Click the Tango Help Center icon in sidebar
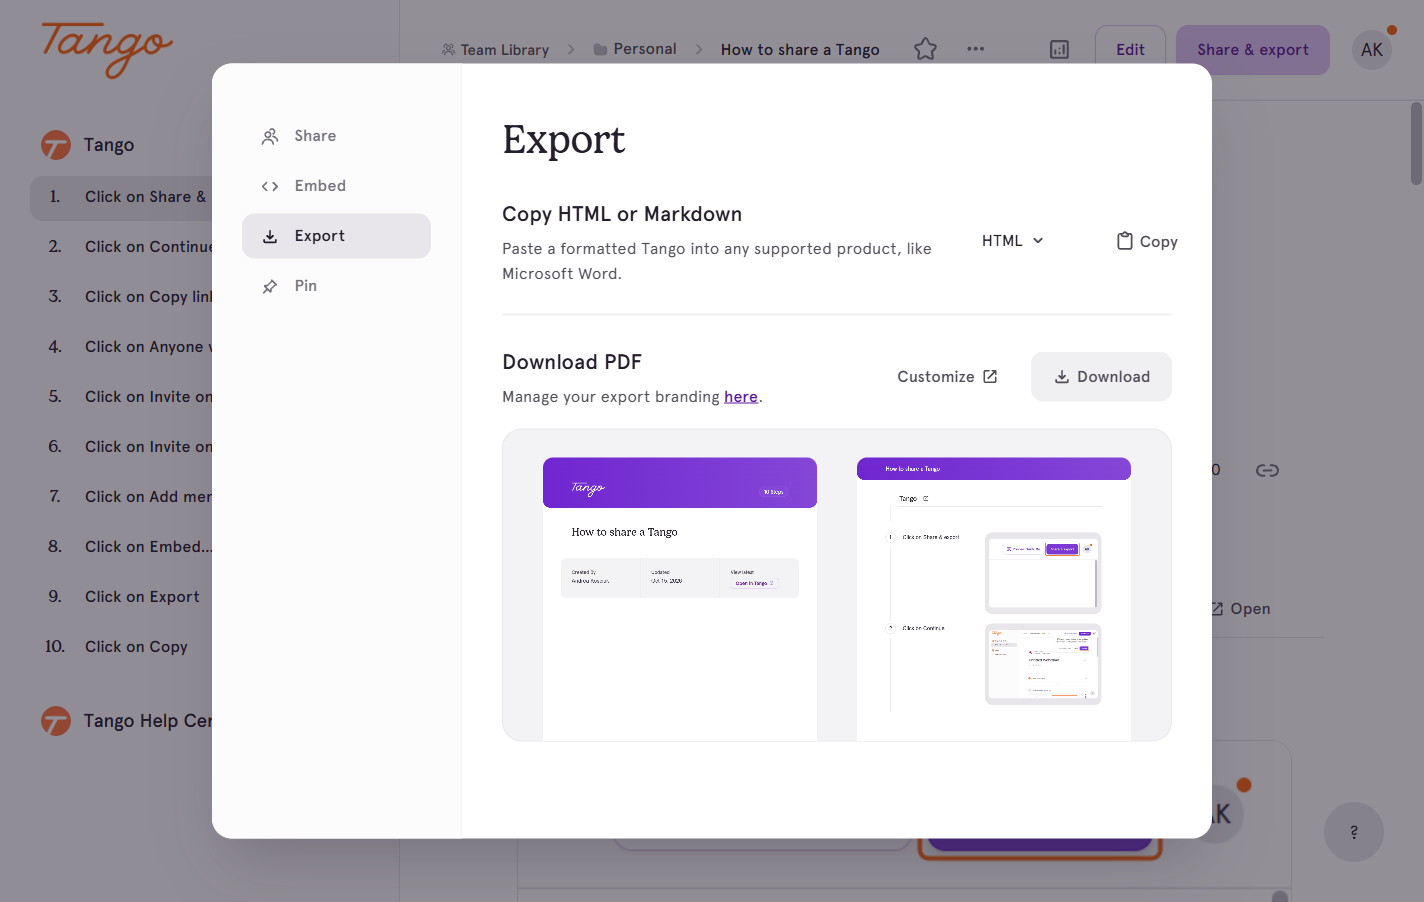 [x=56, y=721]
